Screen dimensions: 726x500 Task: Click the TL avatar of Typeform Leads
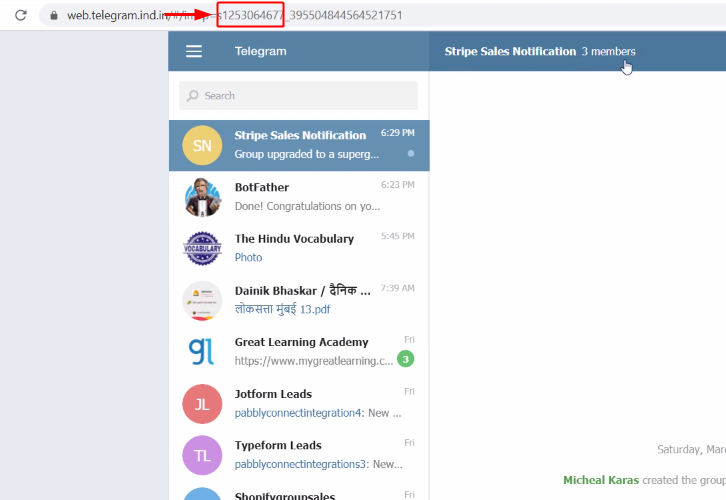[x=202, y=455]
